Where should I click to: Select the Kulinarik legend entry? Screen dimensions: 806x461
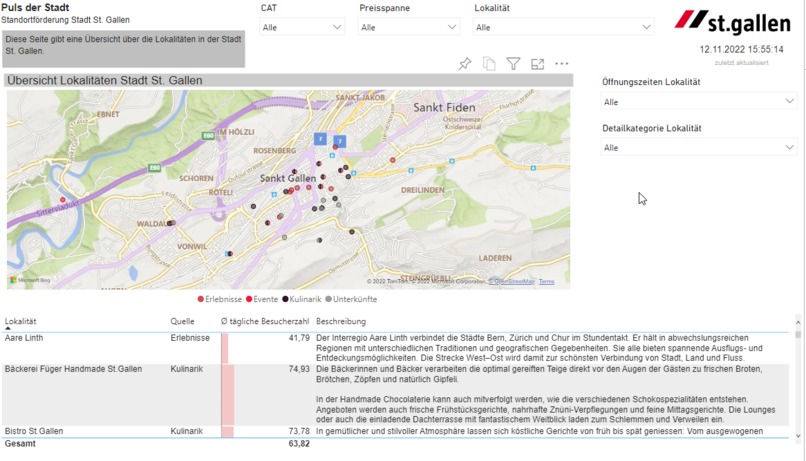tap(302, 299)
